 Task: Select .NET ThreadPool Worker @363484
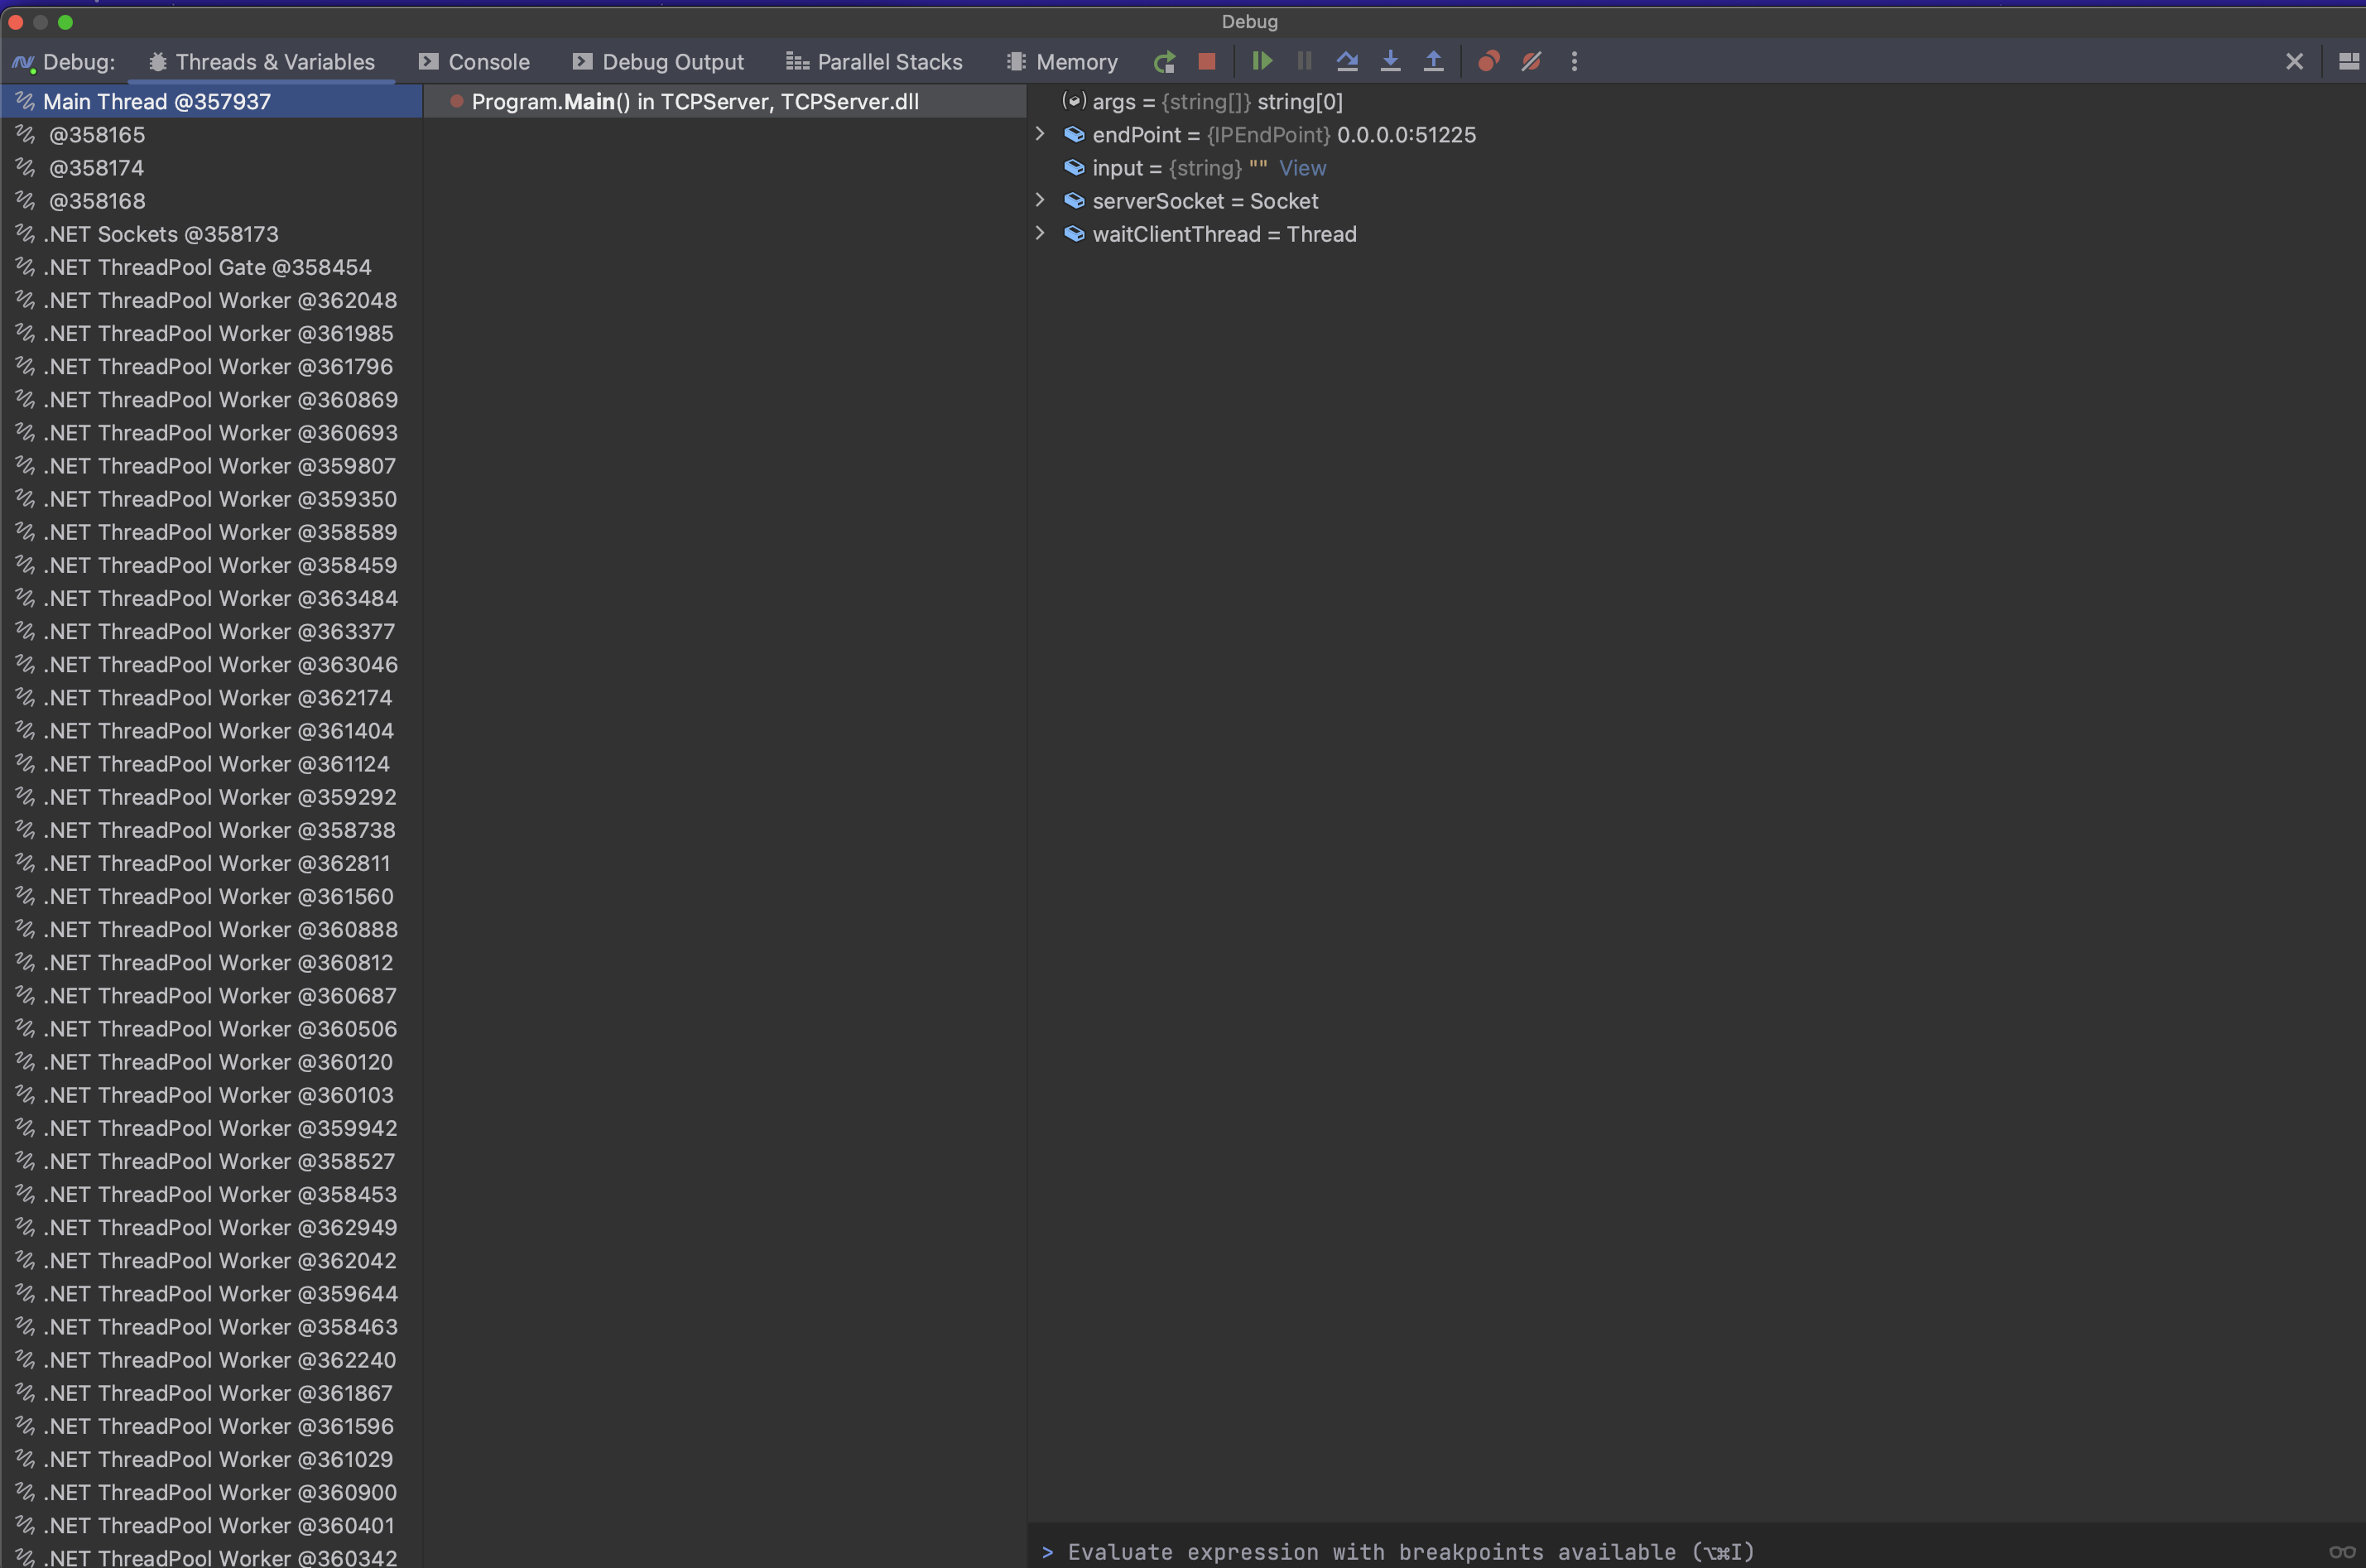click(211, 598)
